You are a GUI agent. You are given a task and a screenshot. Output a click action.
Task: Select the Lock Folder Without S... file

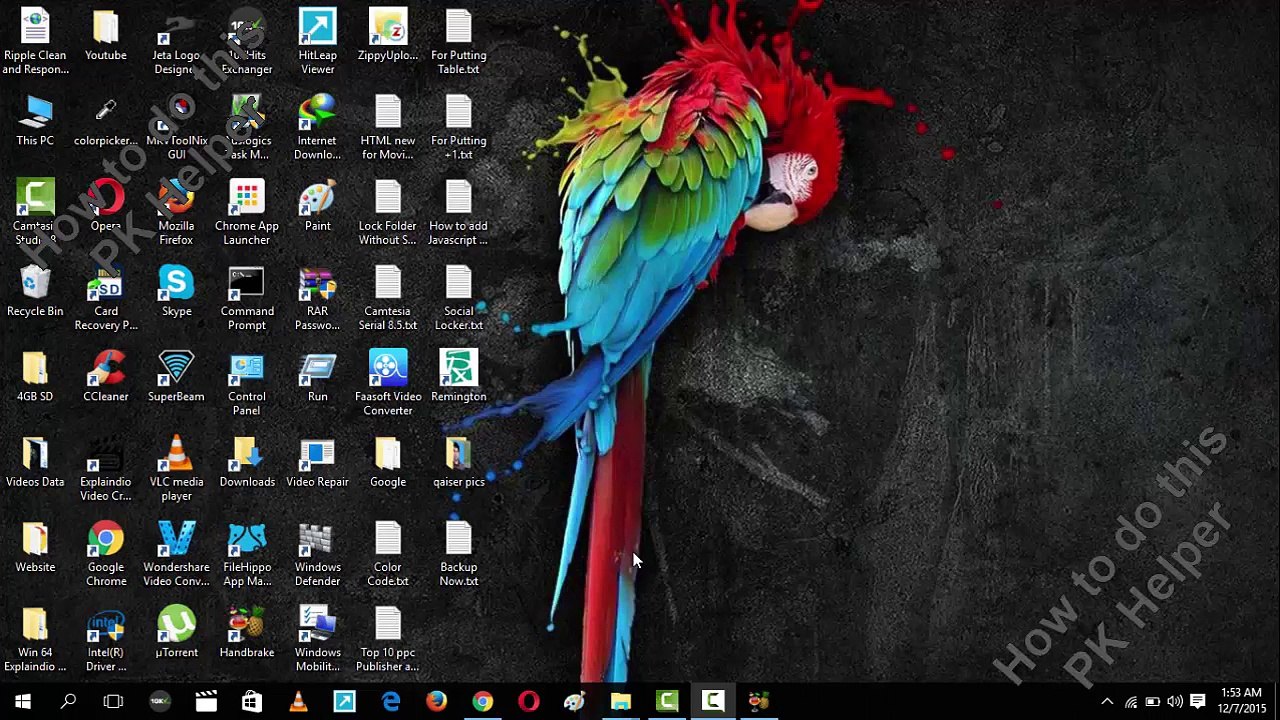point(388,213)
